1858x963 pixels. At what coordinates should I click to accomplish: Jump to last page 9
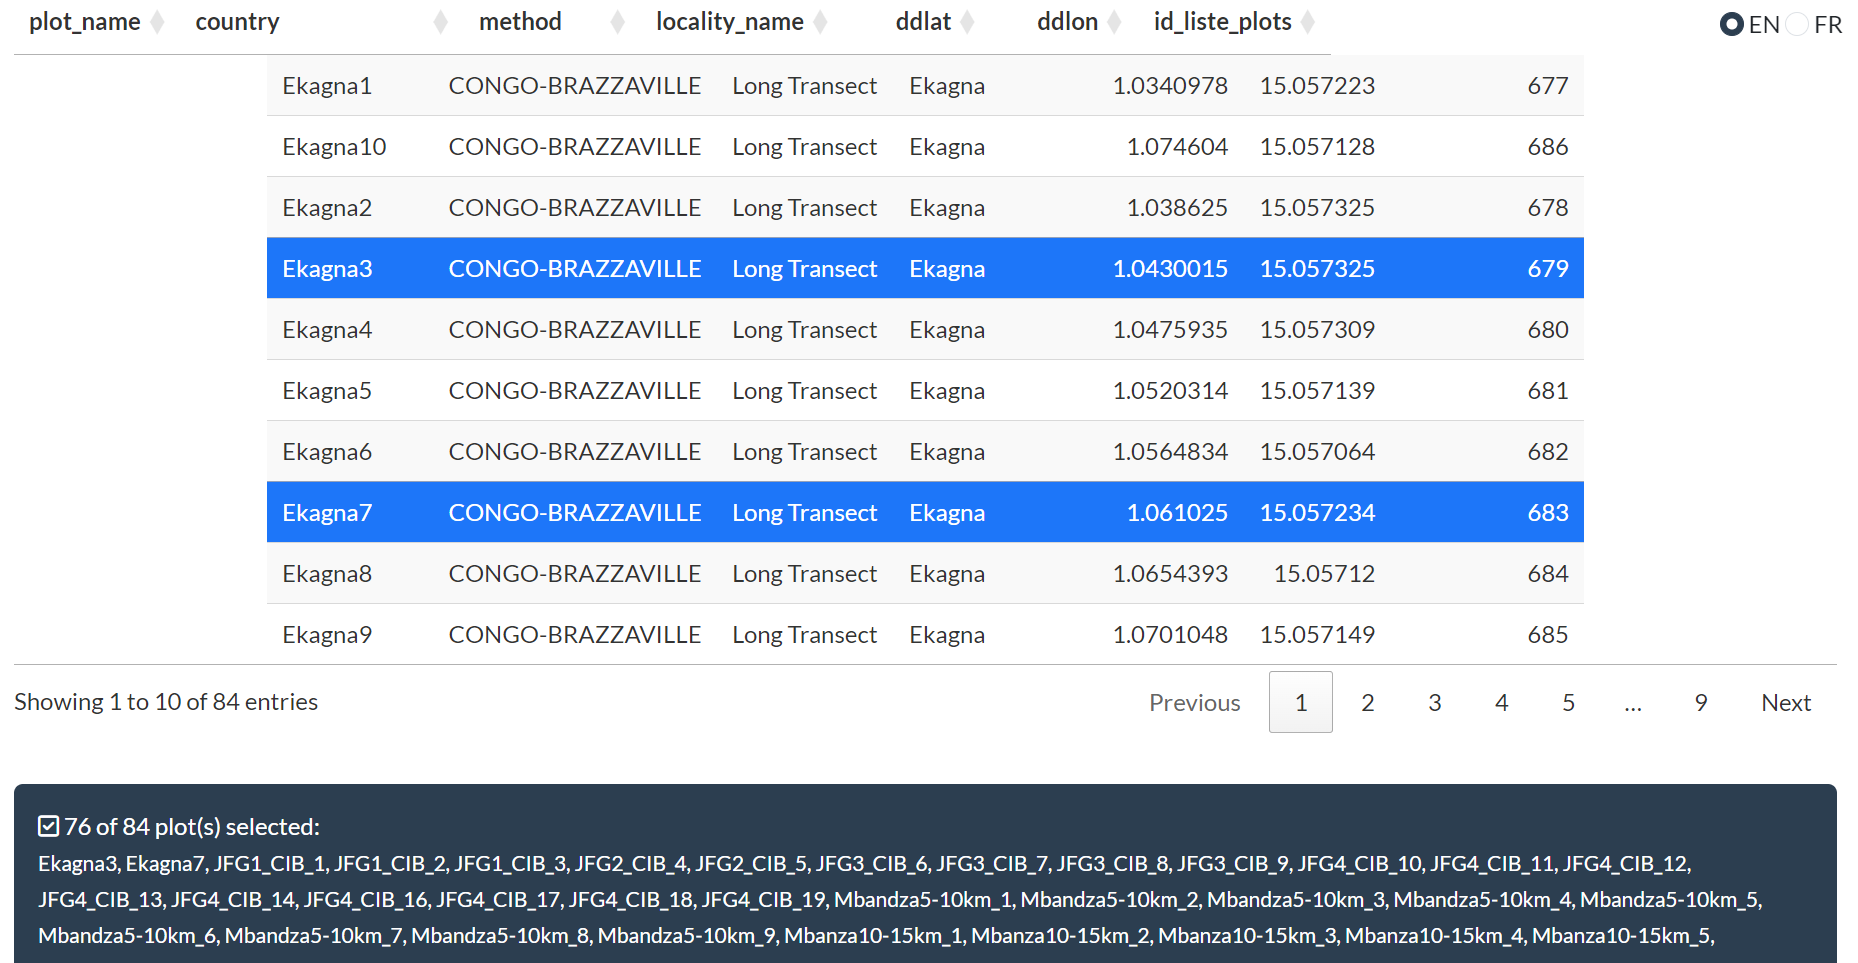tap(1700, 702)
